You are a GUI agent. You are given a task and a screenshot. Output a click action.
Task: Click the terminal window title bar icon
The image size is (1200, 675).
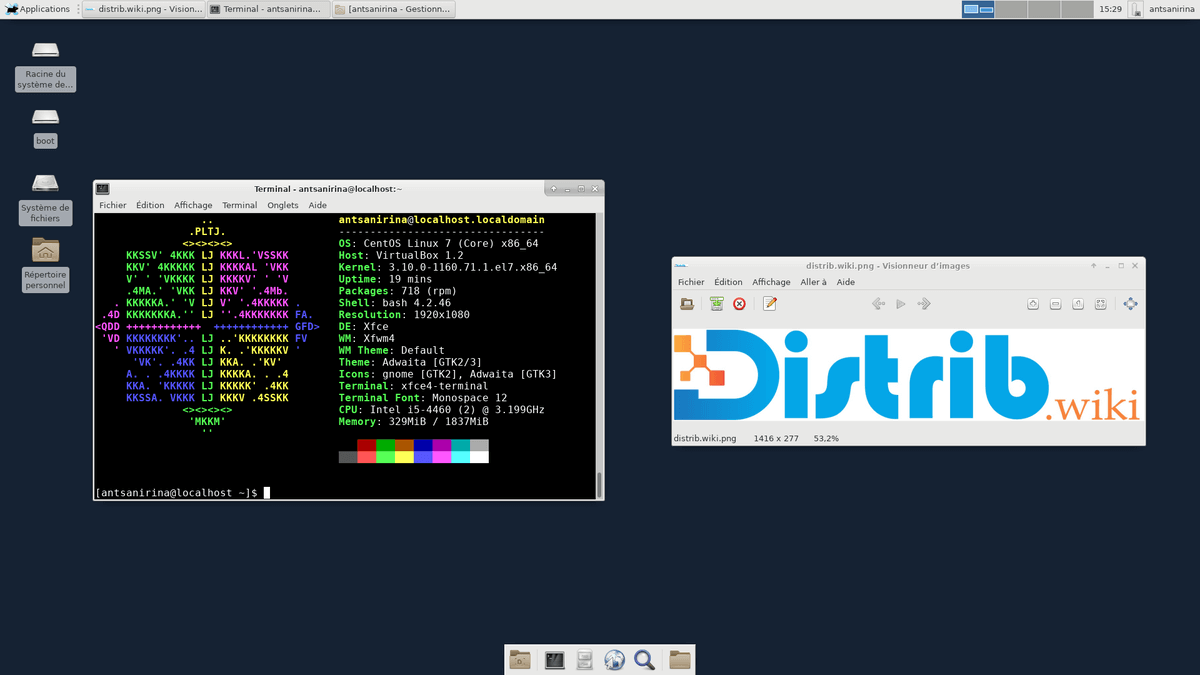pos(102,188)
